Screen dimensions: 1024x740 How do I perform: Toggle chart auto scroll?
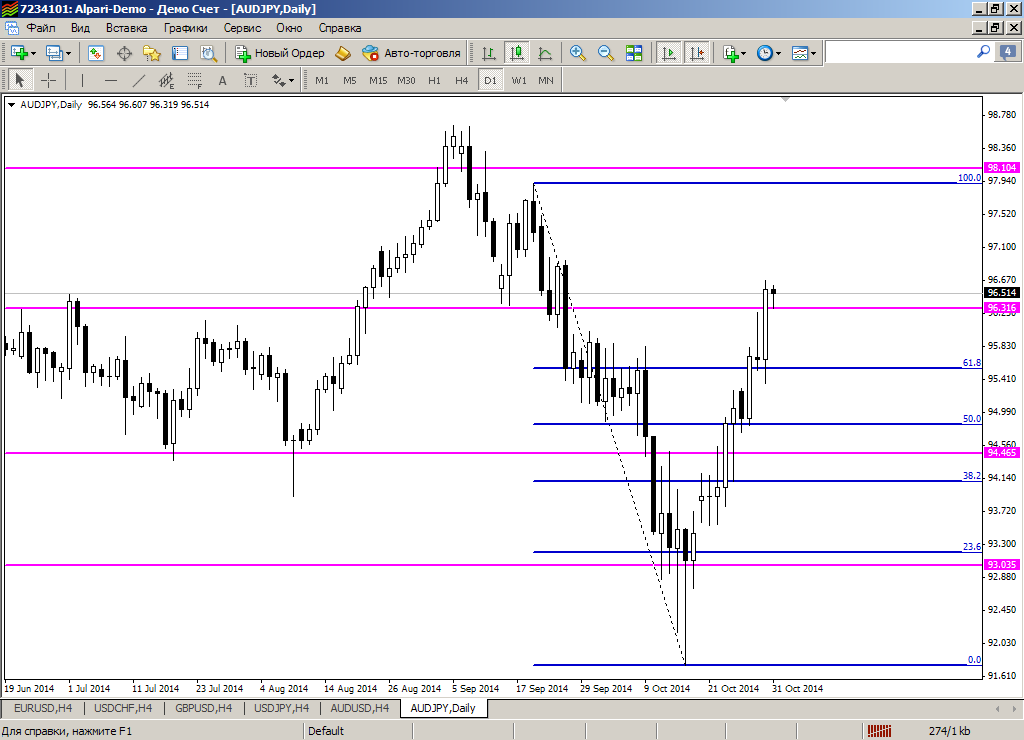[x=669, y=53]
